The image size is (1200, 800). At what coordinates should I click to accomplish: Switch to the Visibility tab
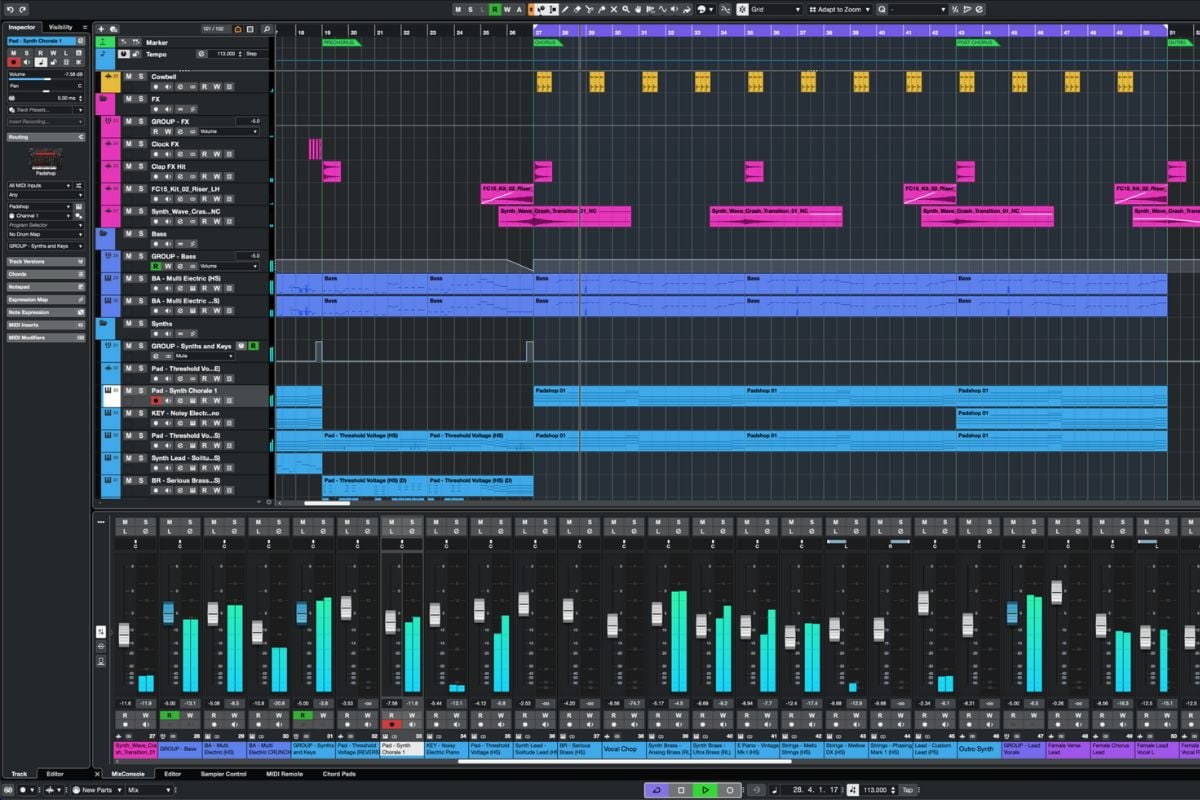[x=60, y=27]
